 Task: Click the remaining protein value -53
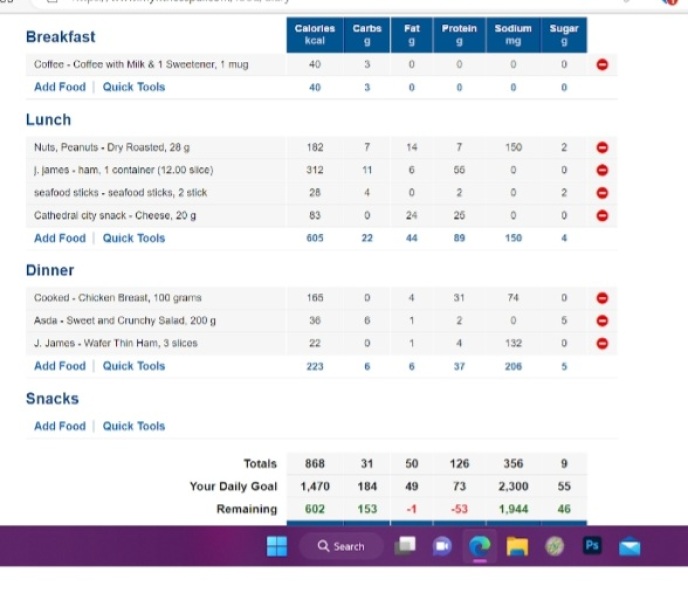coord(459,509)
